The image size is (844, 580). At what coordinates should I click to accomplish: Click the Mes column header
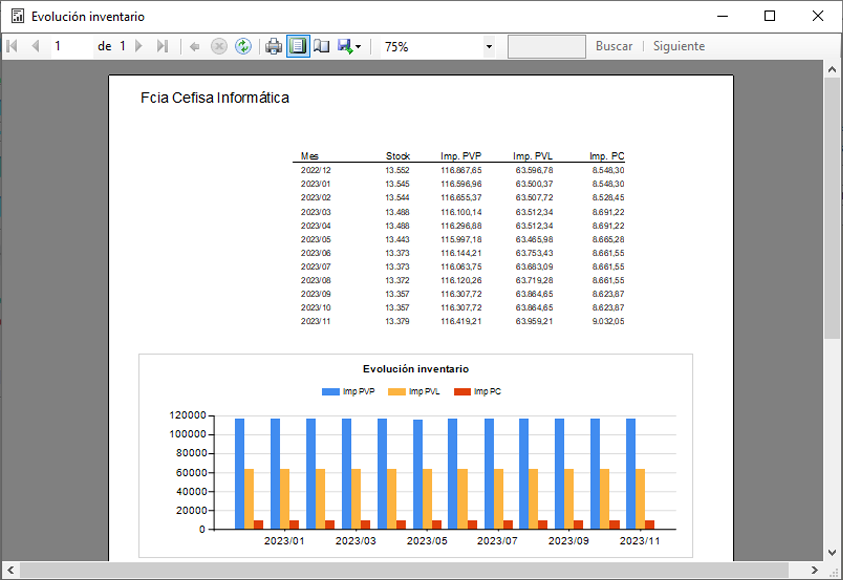click(x=310, y=156)
